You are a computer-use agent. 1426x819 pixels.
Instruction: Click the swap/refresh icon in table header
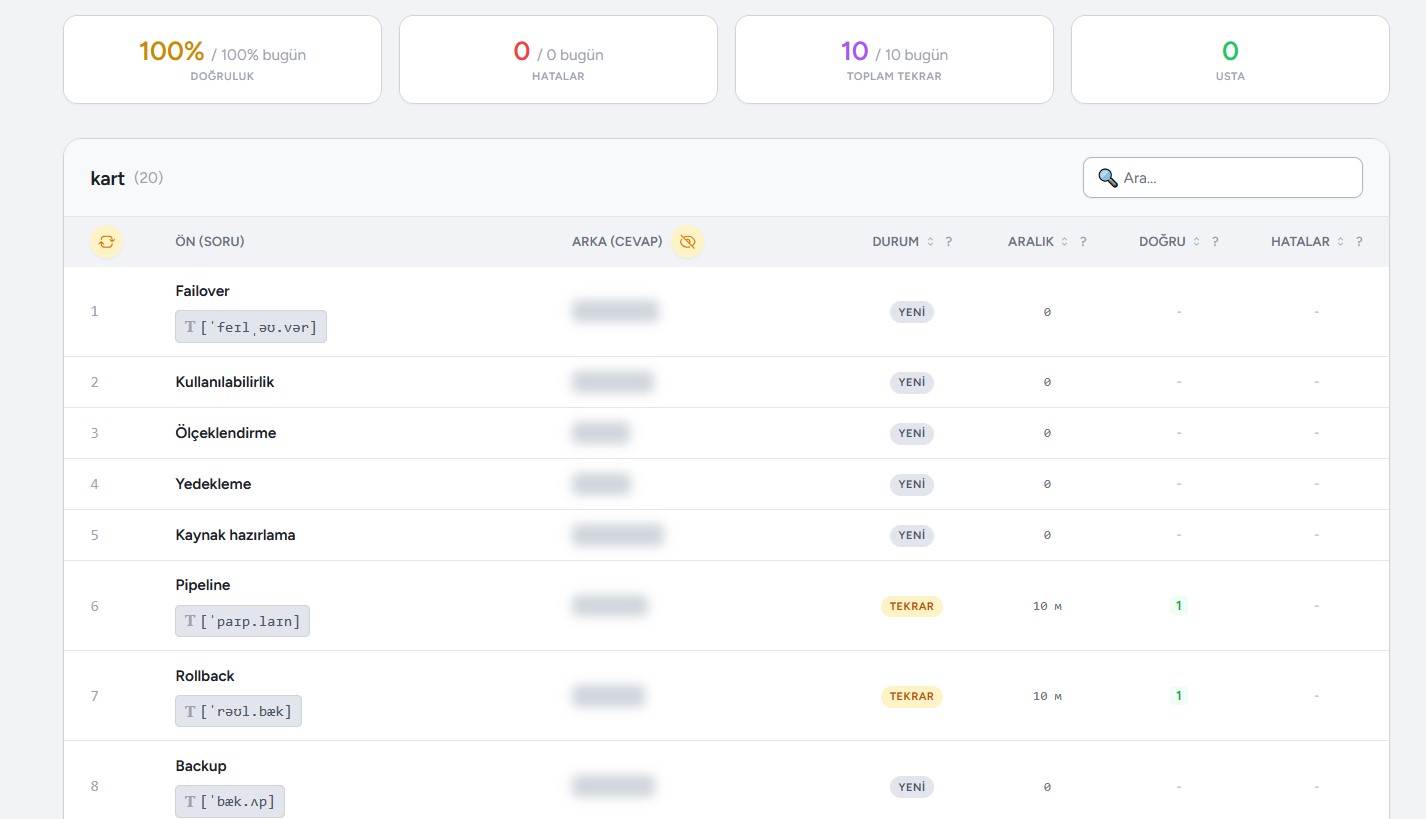click(x=107, y=242)
